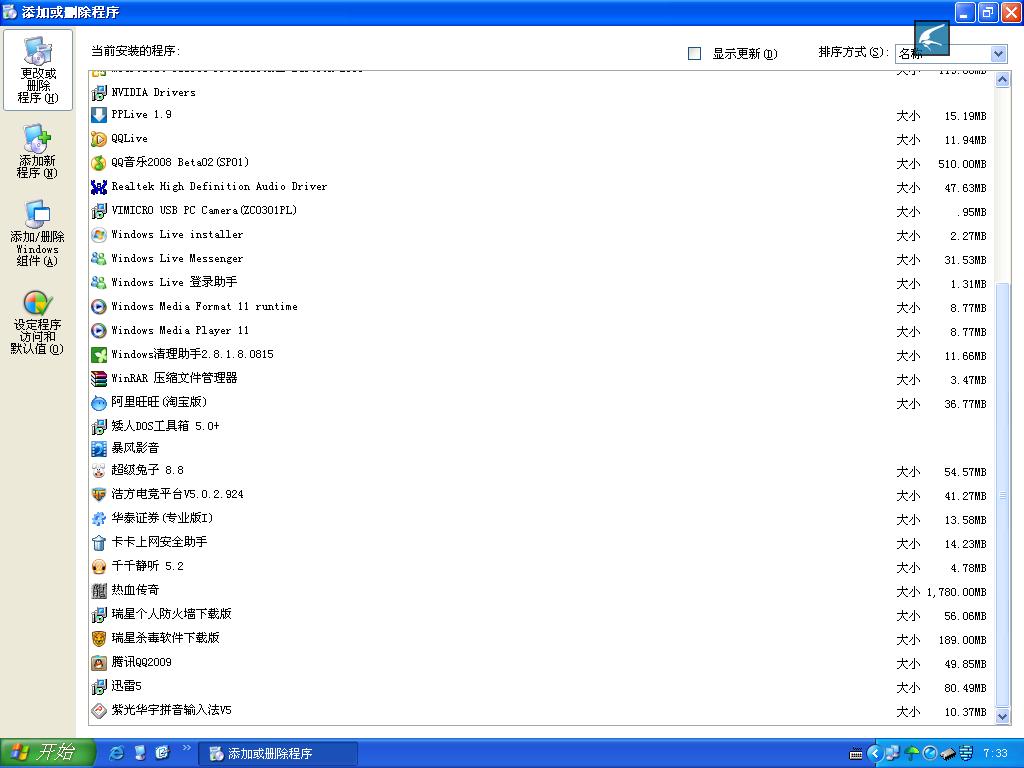The image size is (1024, 768).
Task: Select the 'Windows Live Messenger' program name
Action: 177,259
